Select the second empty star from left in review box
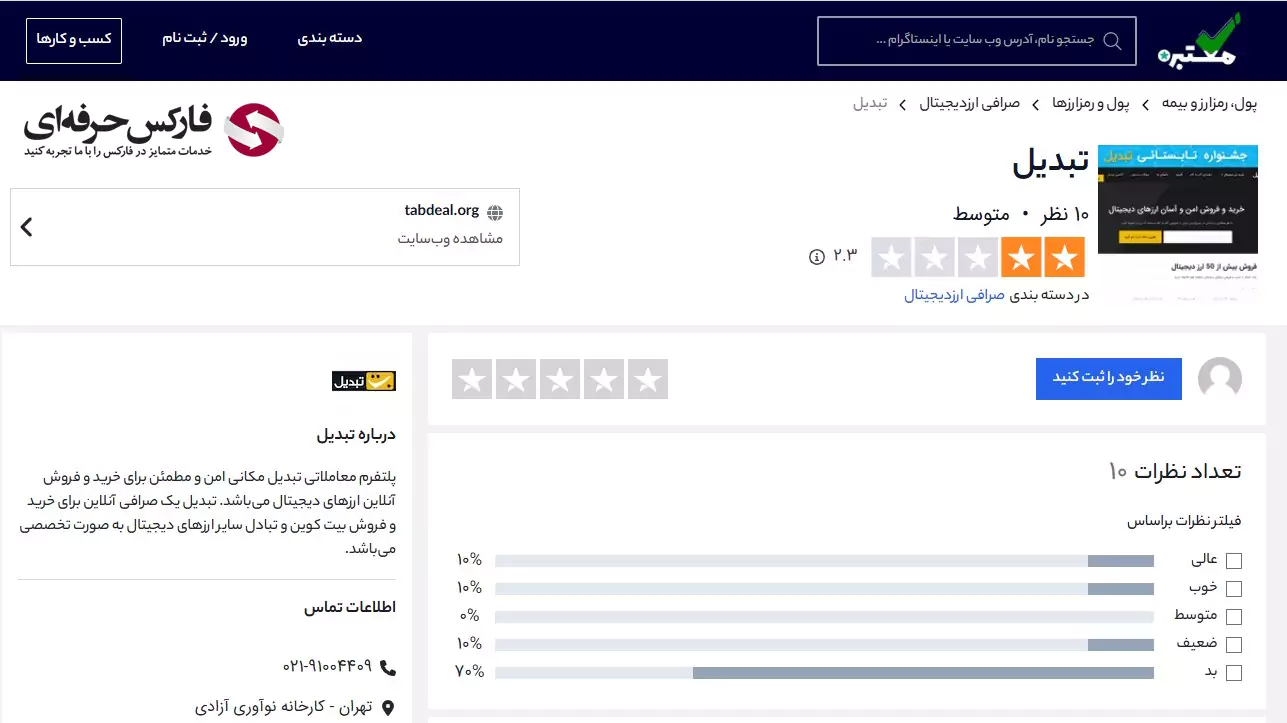The image size is (1287, 723). click(x=516, y=380)
